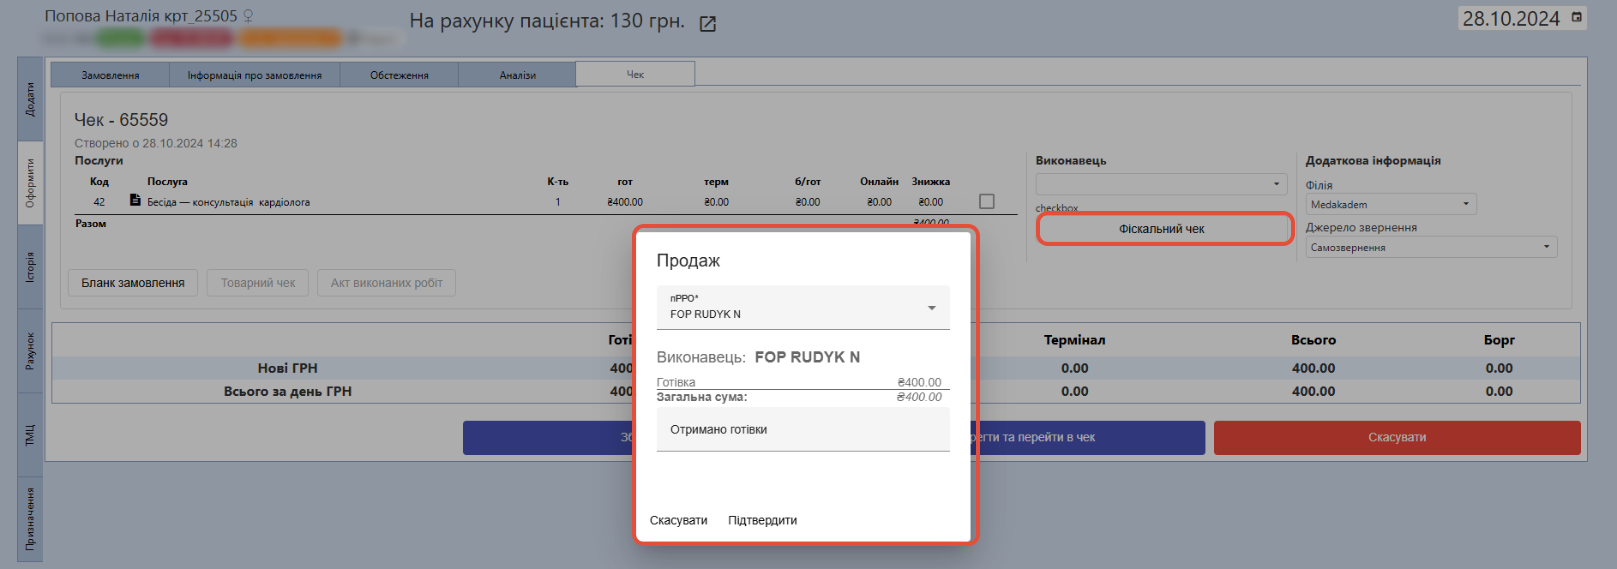Screen dimensions: 1617x569
Task: Click the red Скасувати button
Action: coord(1397,437)
